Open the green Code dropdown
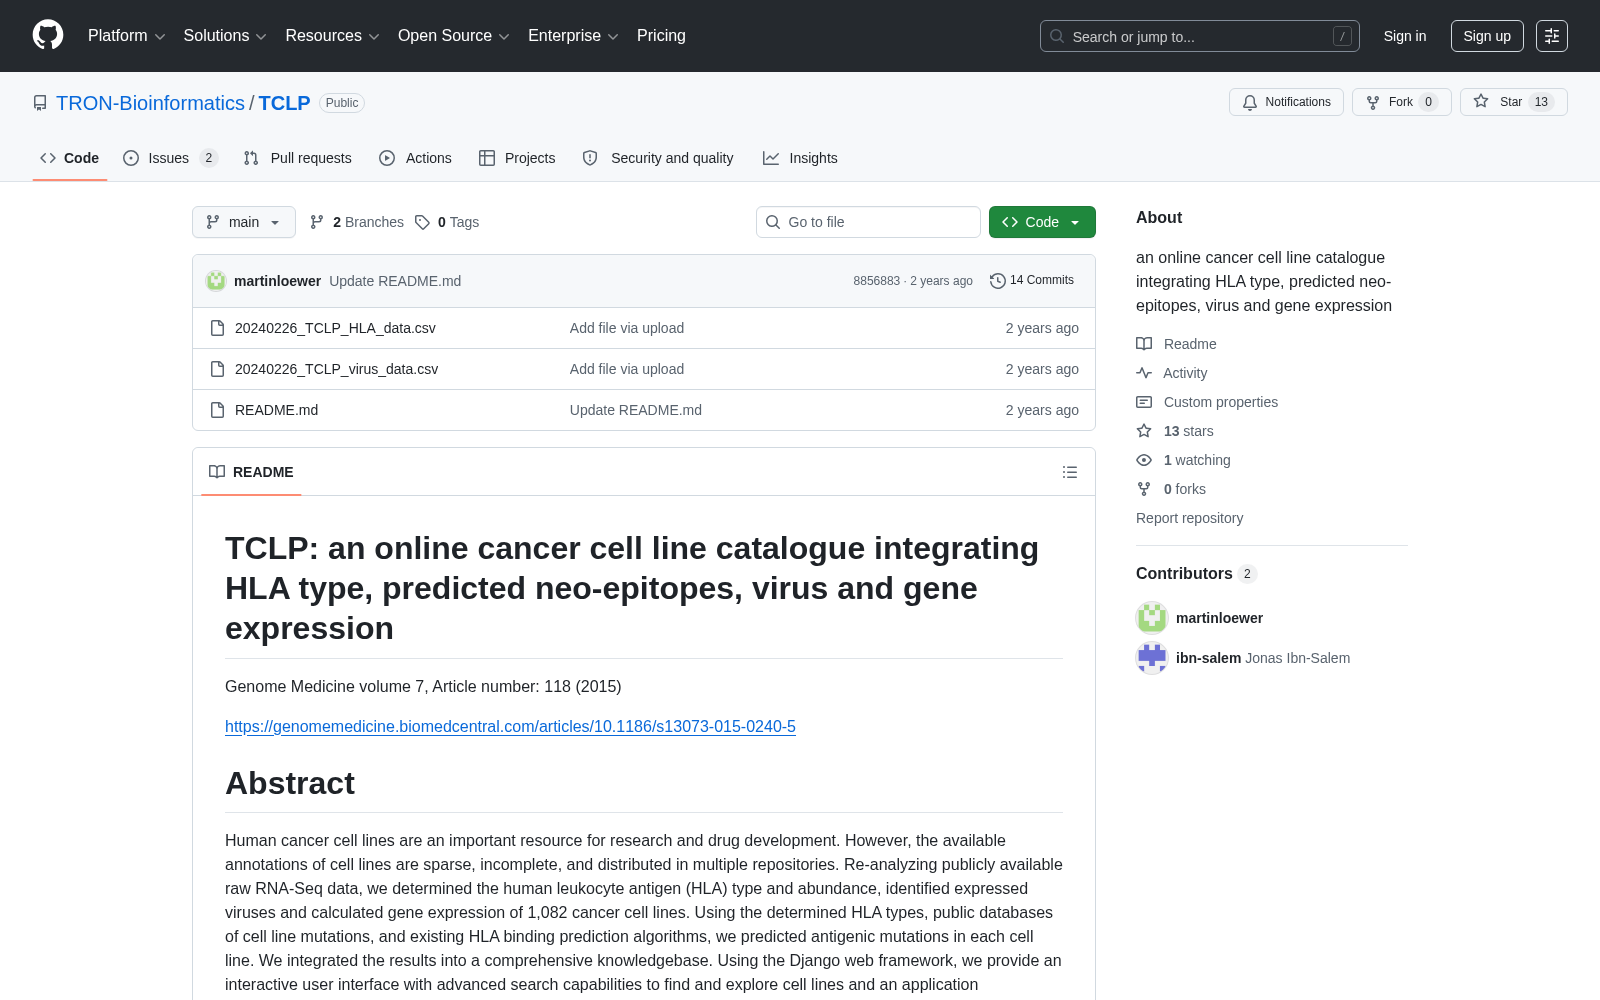The height and width of the screenshot is (1000, 1600). [x=1042, y=222]
